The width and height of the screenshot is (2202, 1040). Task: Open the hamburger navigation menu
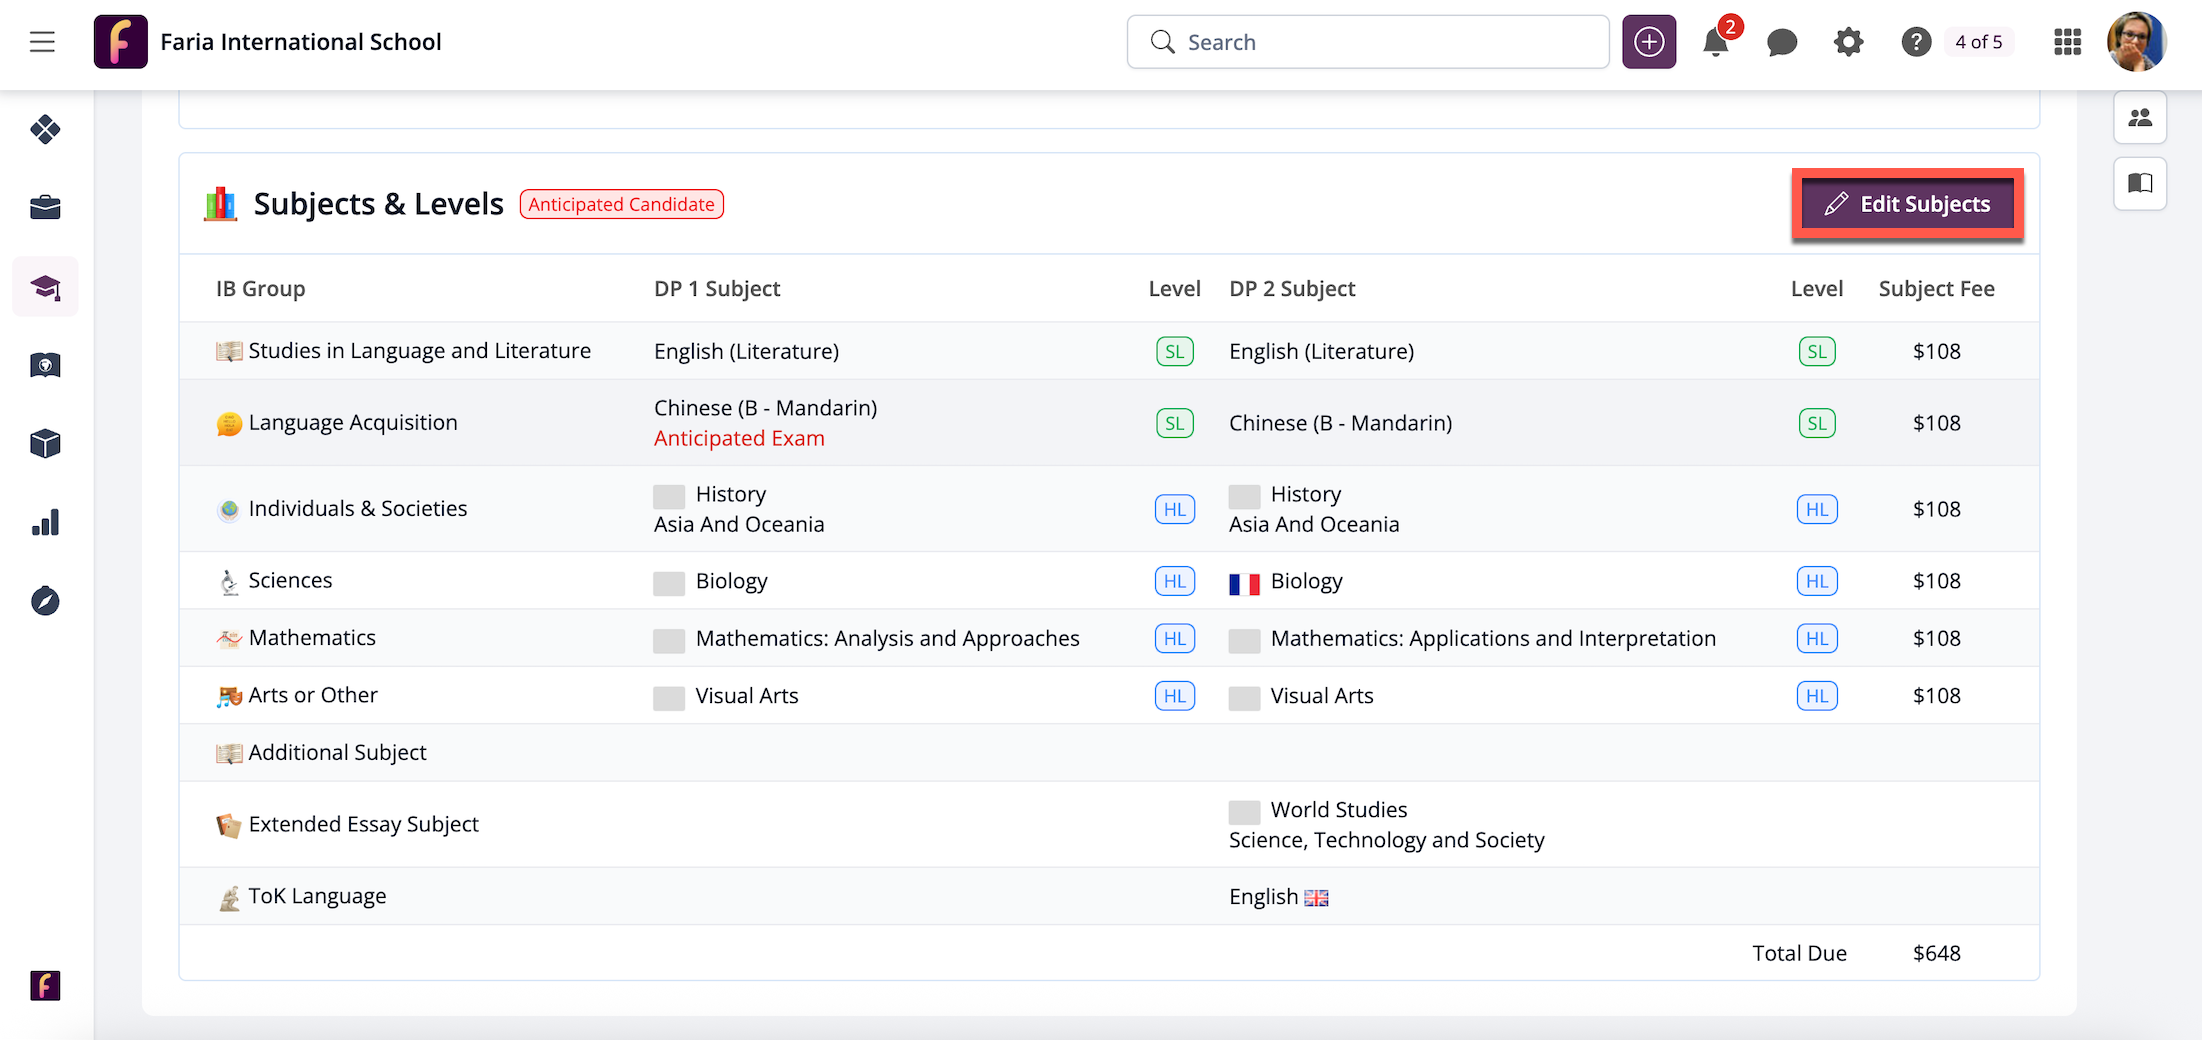42,42
